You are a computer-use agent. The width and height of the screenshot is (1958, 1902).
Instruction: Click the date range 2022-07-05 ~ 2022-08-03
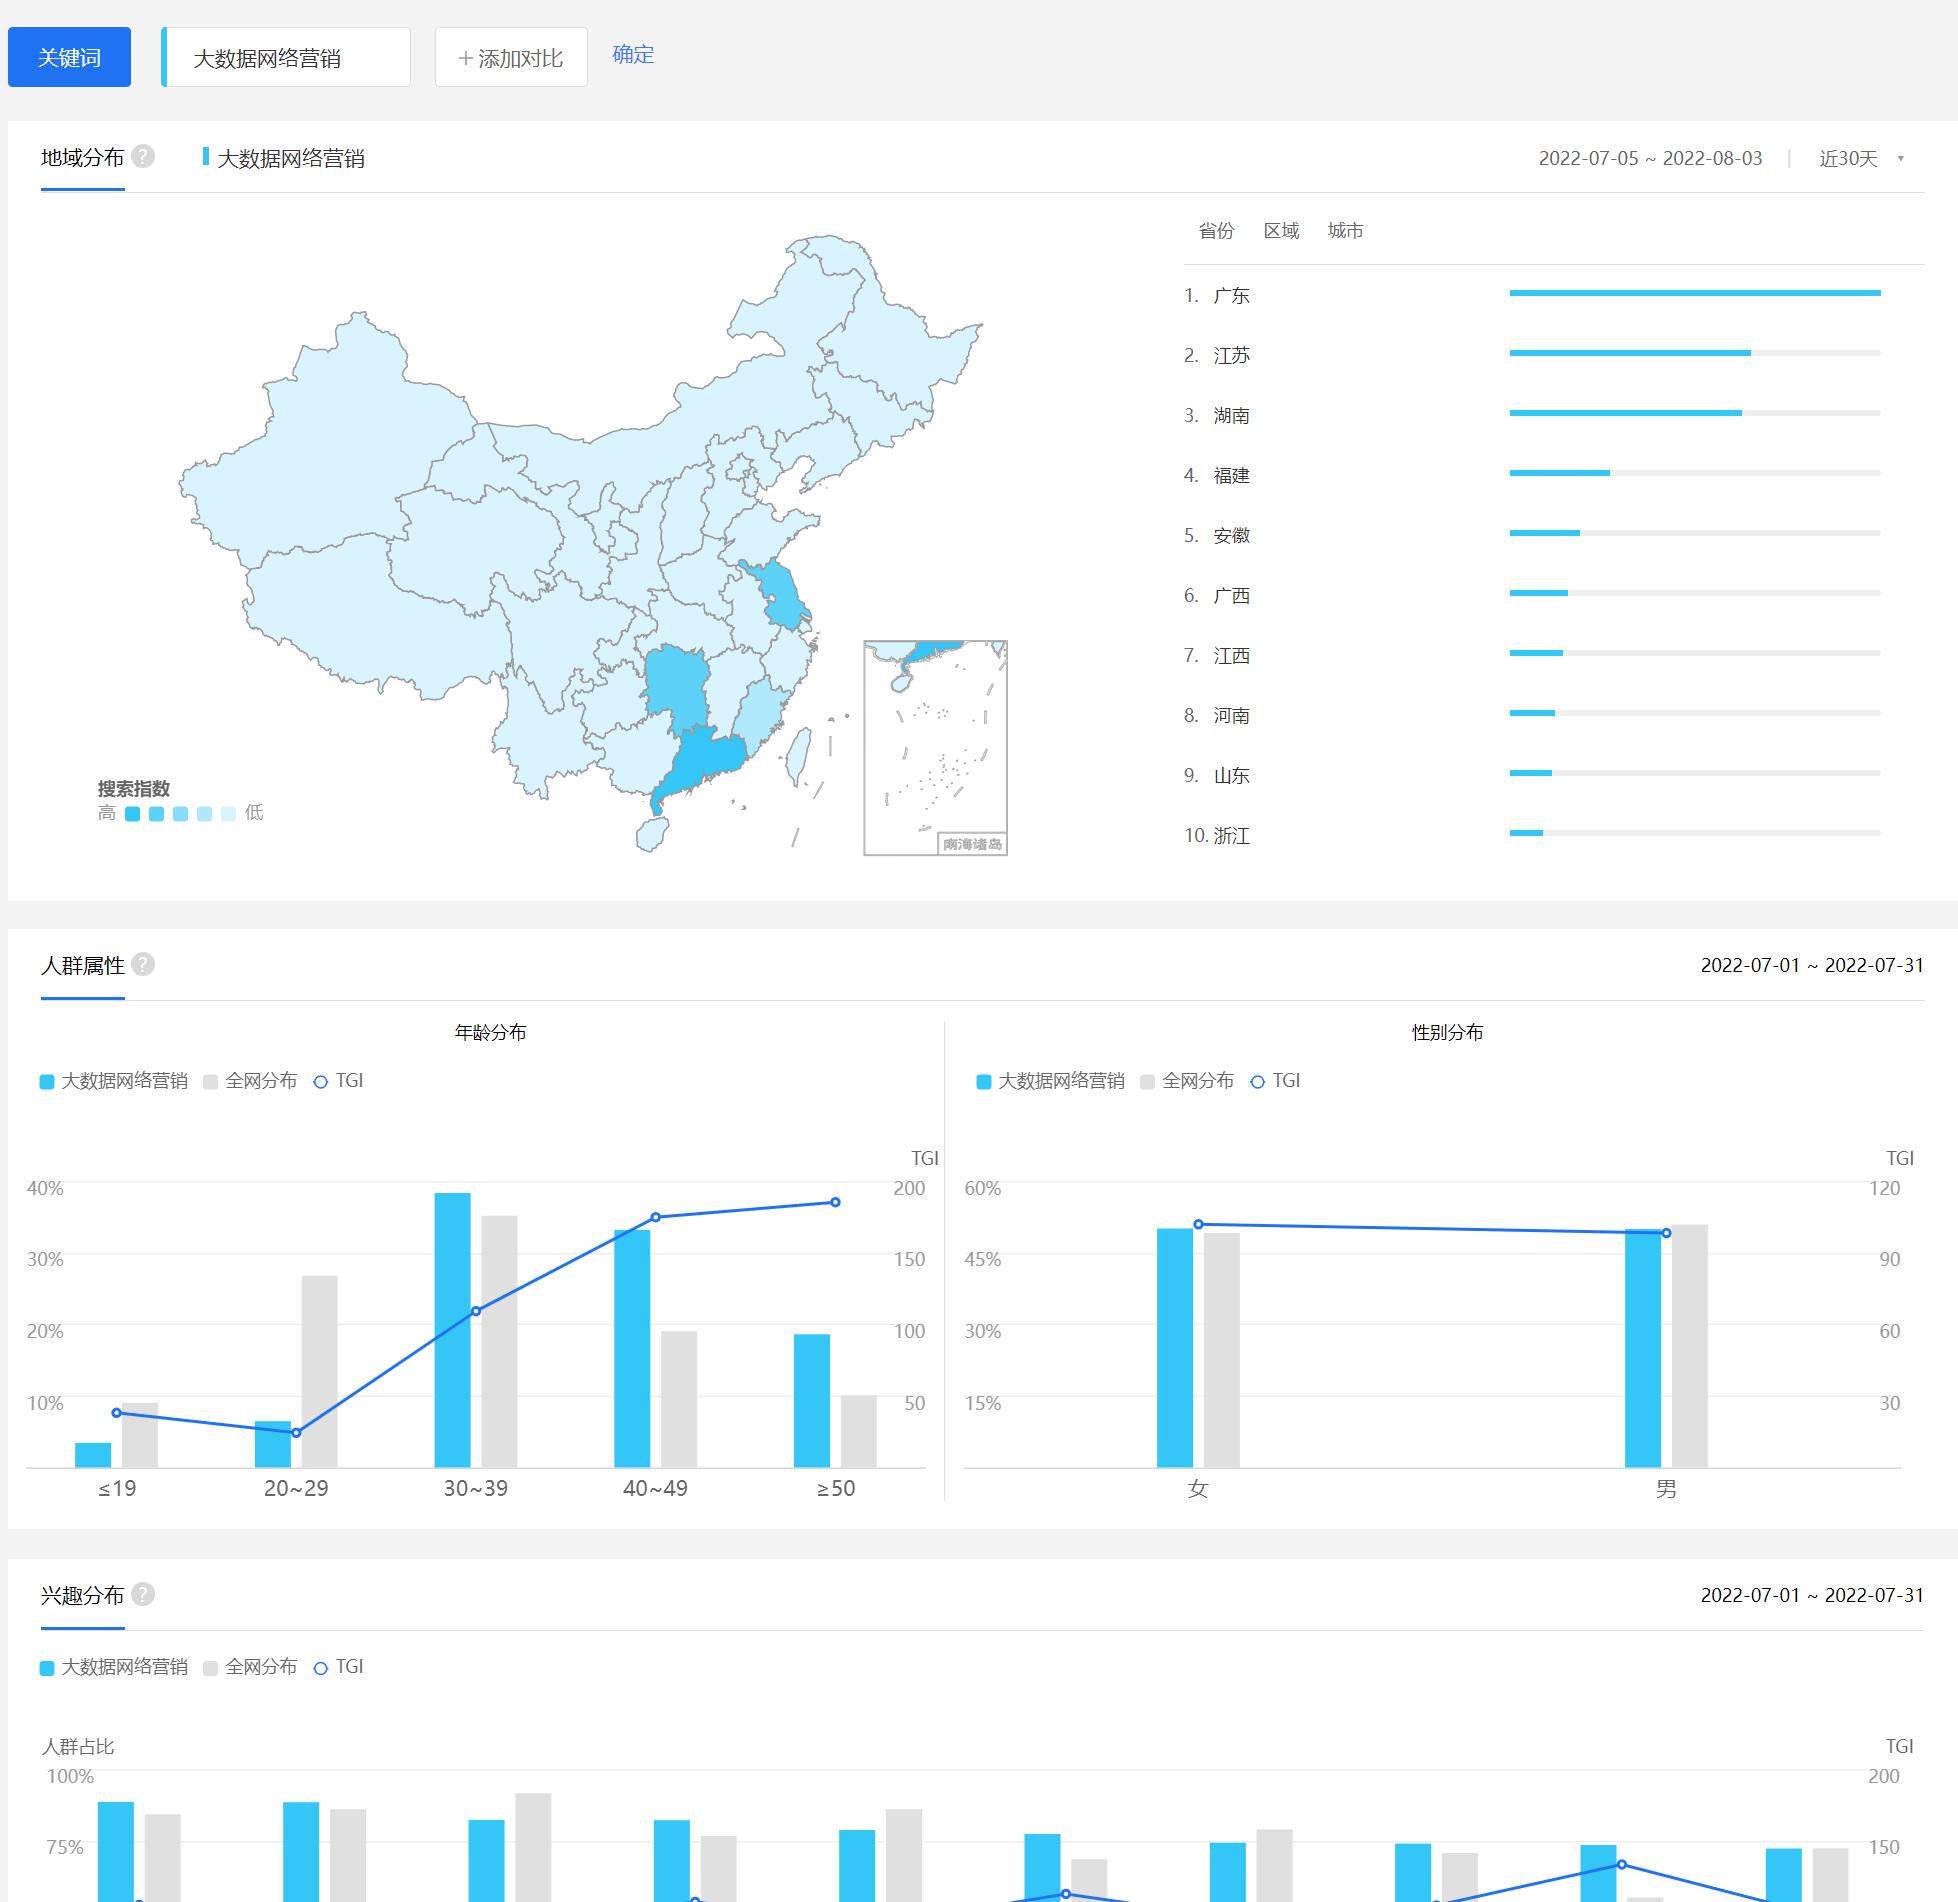pyautogui.click(x=1650, y=158)
